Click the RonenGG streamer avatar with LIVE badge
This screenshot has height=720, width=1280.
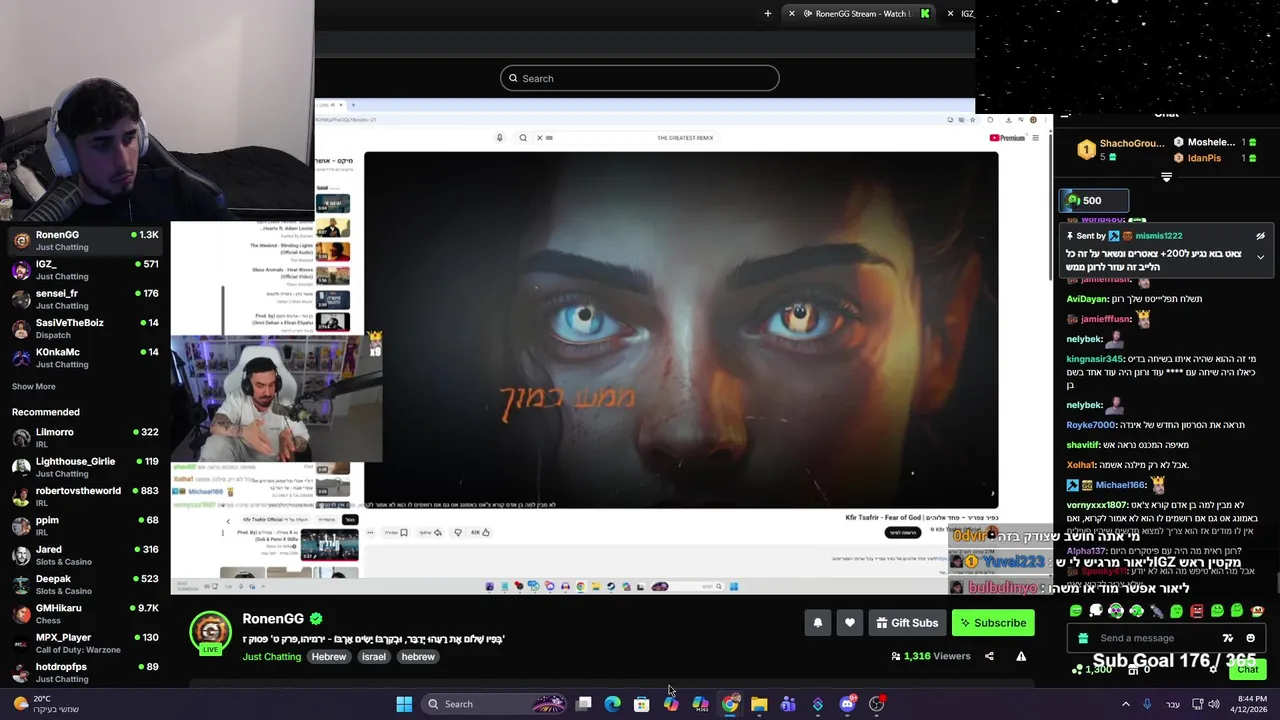point(211,633)
